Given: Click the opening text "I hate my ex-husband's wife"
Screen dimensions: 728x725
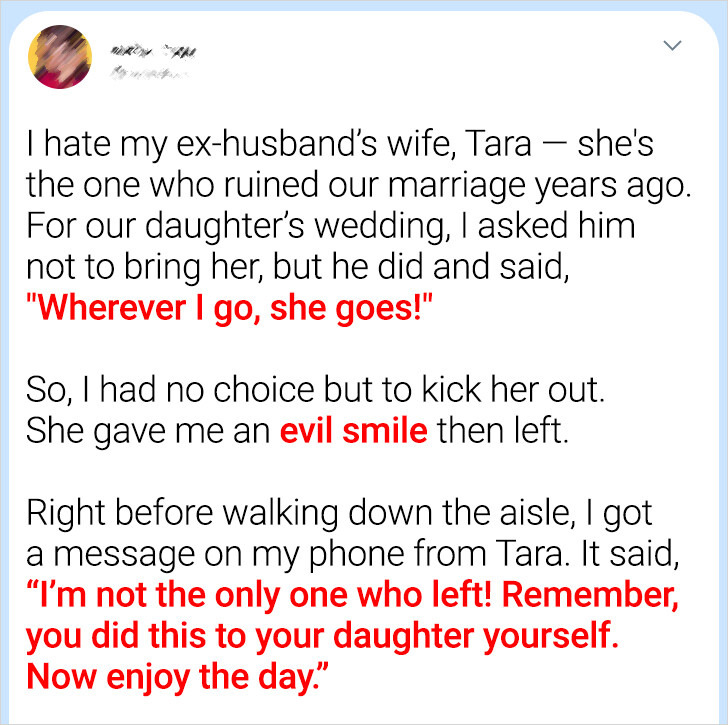Looking at the screenshot, I should click(238, 144).
